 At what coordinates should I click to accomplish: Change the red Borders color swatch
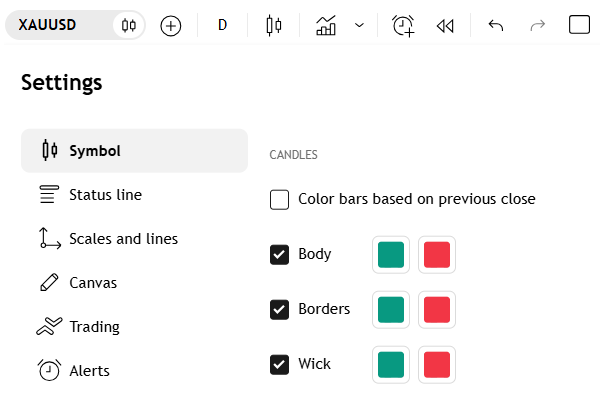[437, 310]
